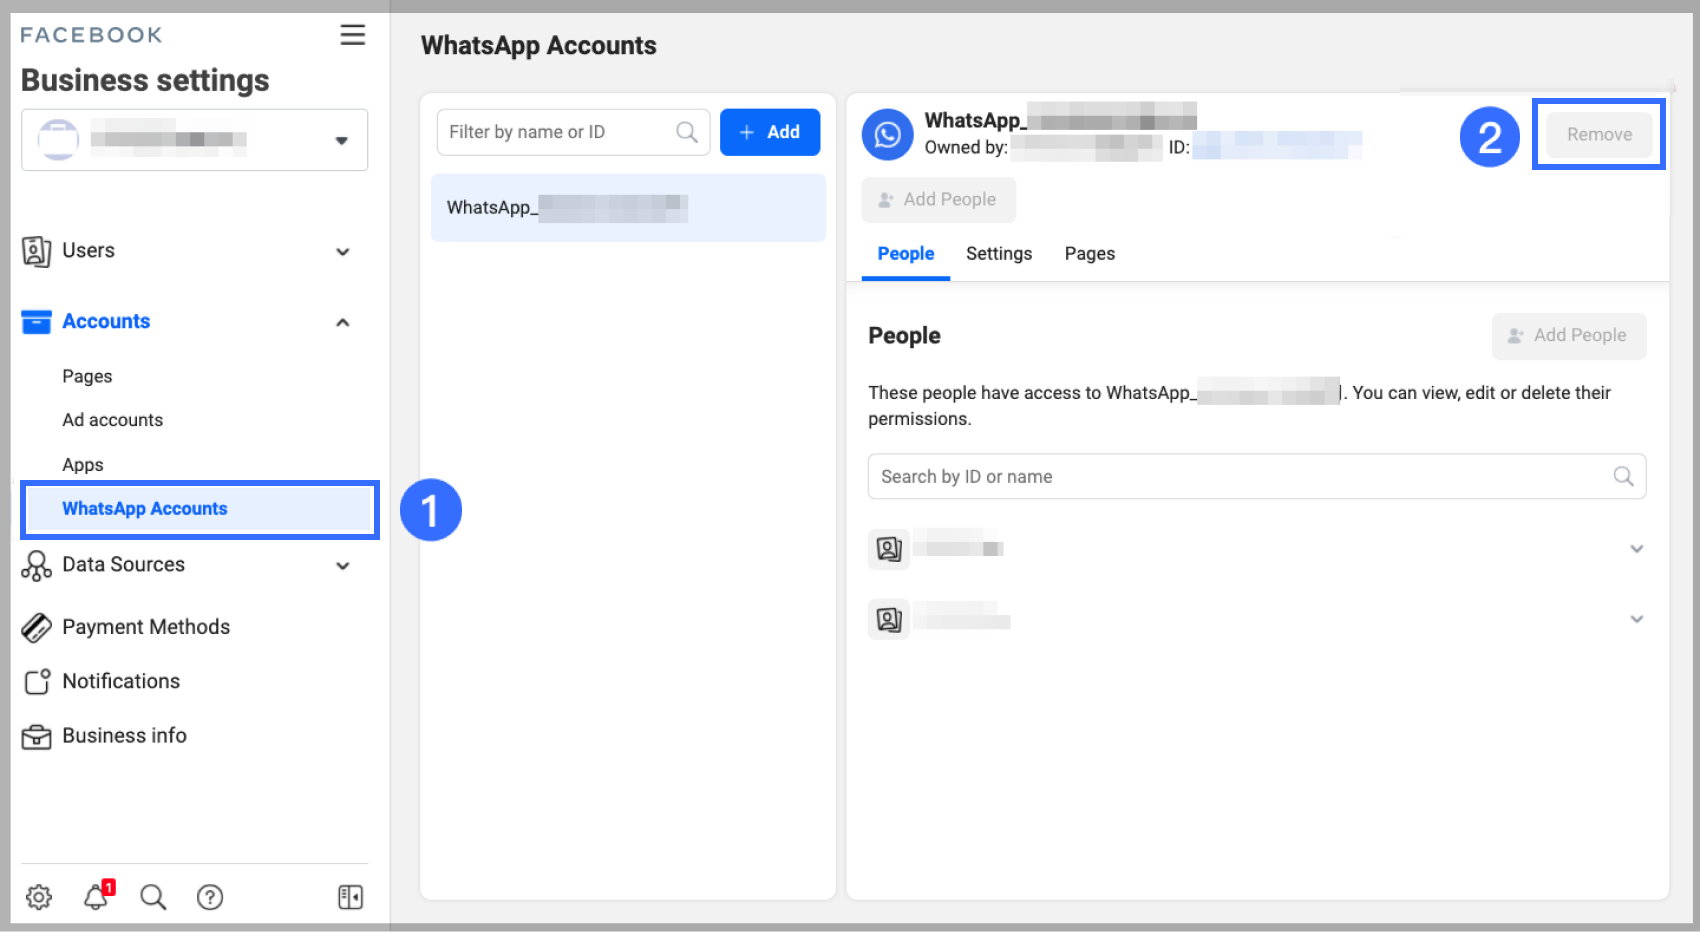The height and width of the screenshot is (932, 1700).
Task: Click the Business settings title
Action: tap(145, 80)
